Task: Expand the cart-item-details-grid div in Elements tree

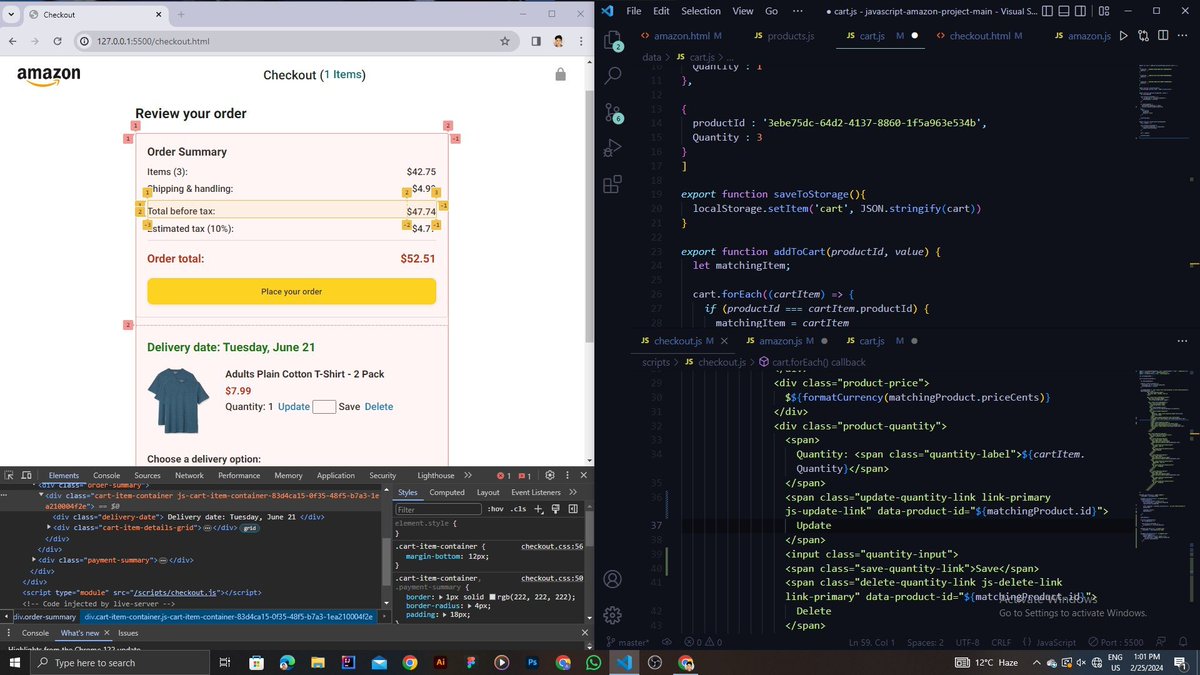Action: [49, 527]
